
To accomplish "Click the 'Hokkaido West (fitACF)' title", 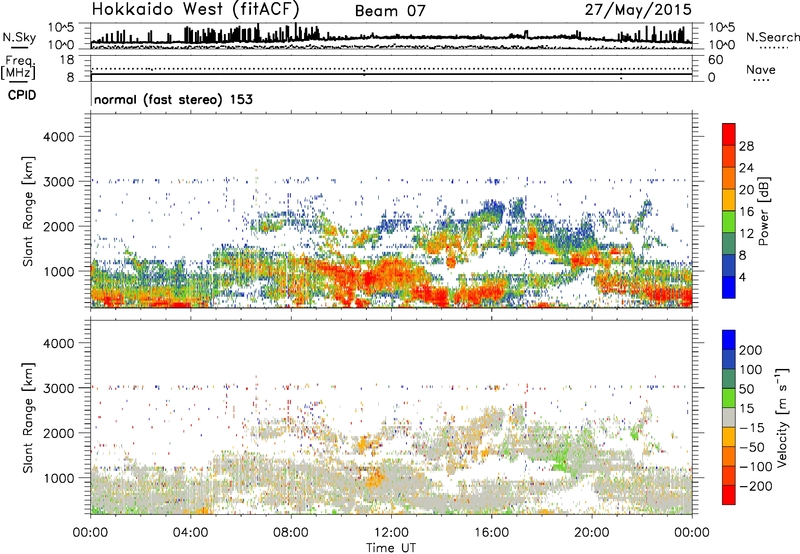I will pyautogui.click(x=195, y=9).
